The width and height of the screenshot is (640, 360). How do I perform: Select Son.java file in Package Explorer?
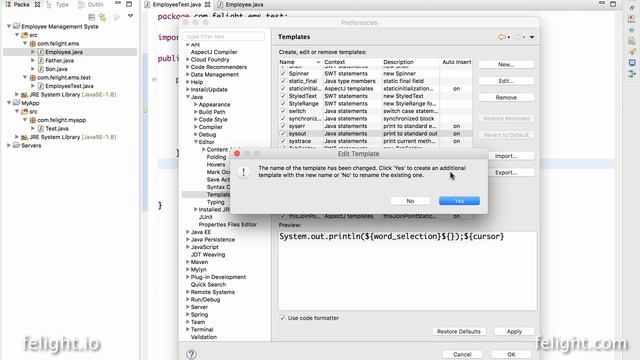coord(56,69)
